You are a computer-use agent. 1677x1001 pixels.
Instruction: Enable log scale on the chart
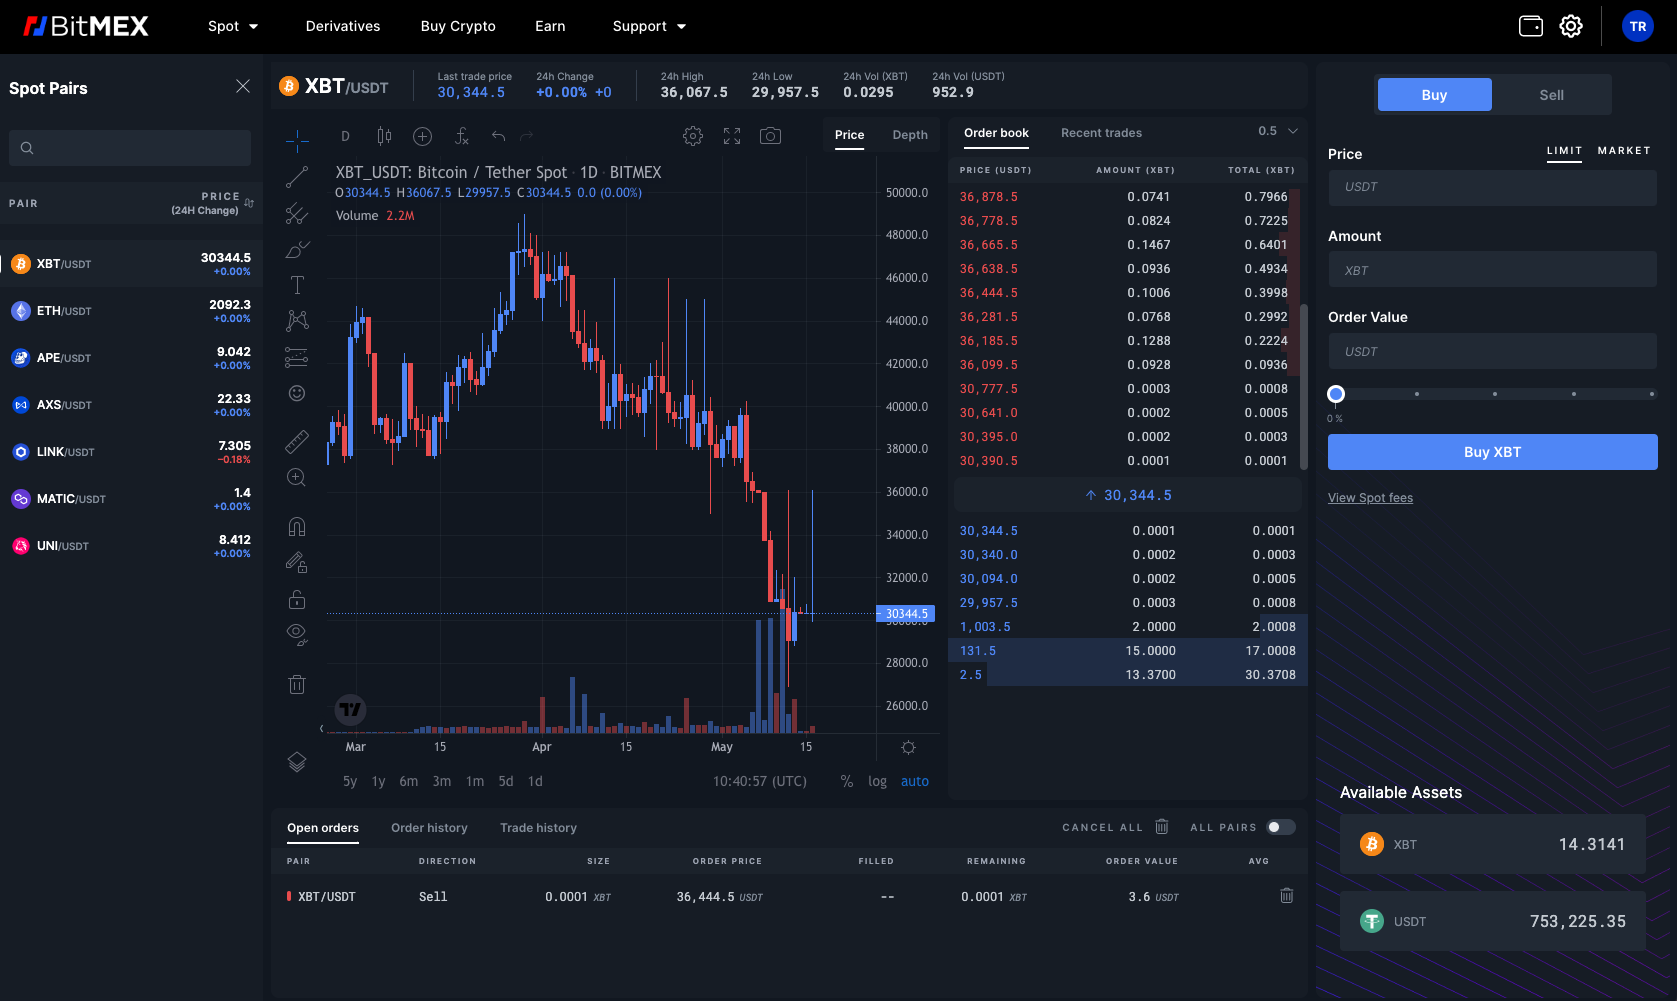pos(877,781)
